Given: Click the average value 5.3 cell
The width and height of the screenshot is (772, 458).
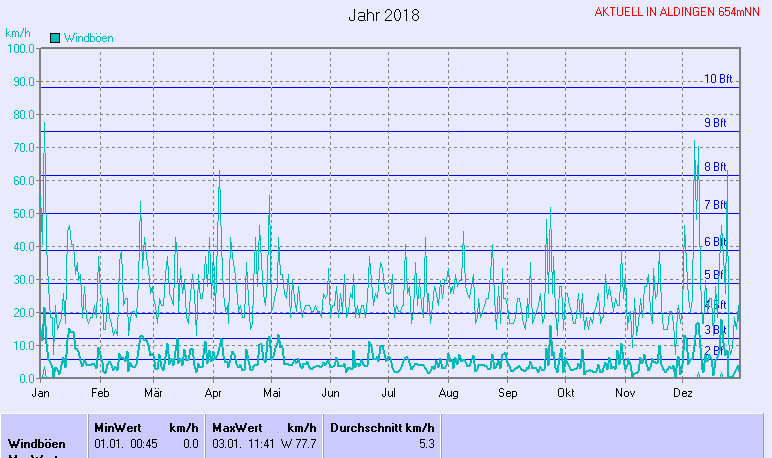Looking at the screenshot, I should point(426,443).
